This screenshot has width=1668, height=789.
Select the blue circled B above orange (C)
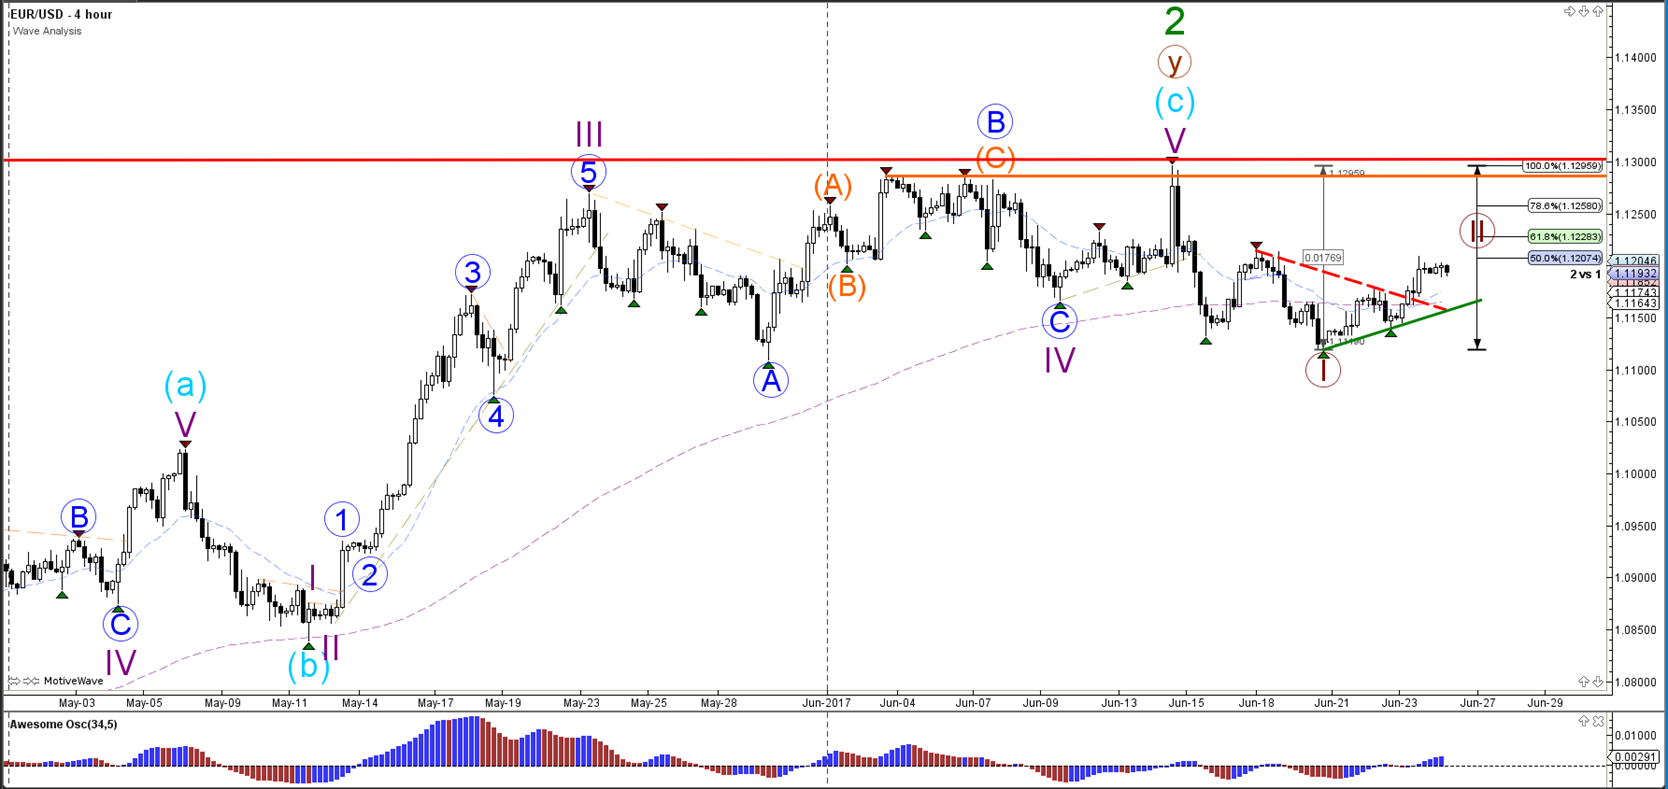pyautogui.click(x=995, y=122)
